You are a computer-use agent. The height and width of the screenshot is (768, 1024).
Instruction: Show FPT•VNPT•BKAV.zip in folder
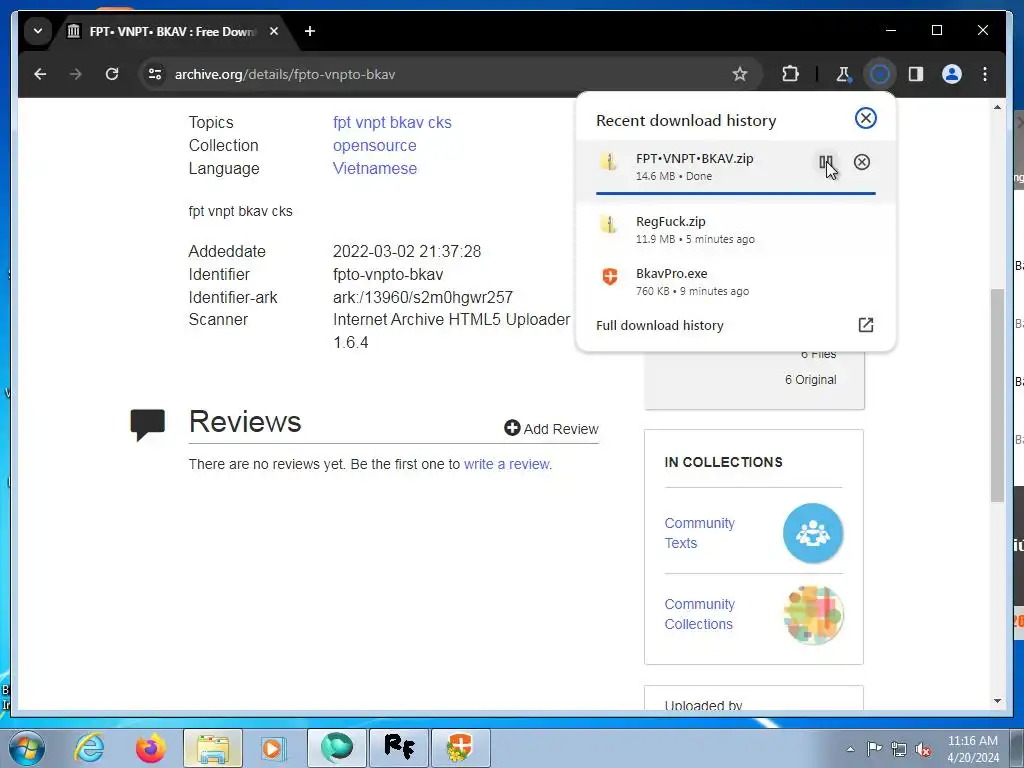click(x=826, y=162)
